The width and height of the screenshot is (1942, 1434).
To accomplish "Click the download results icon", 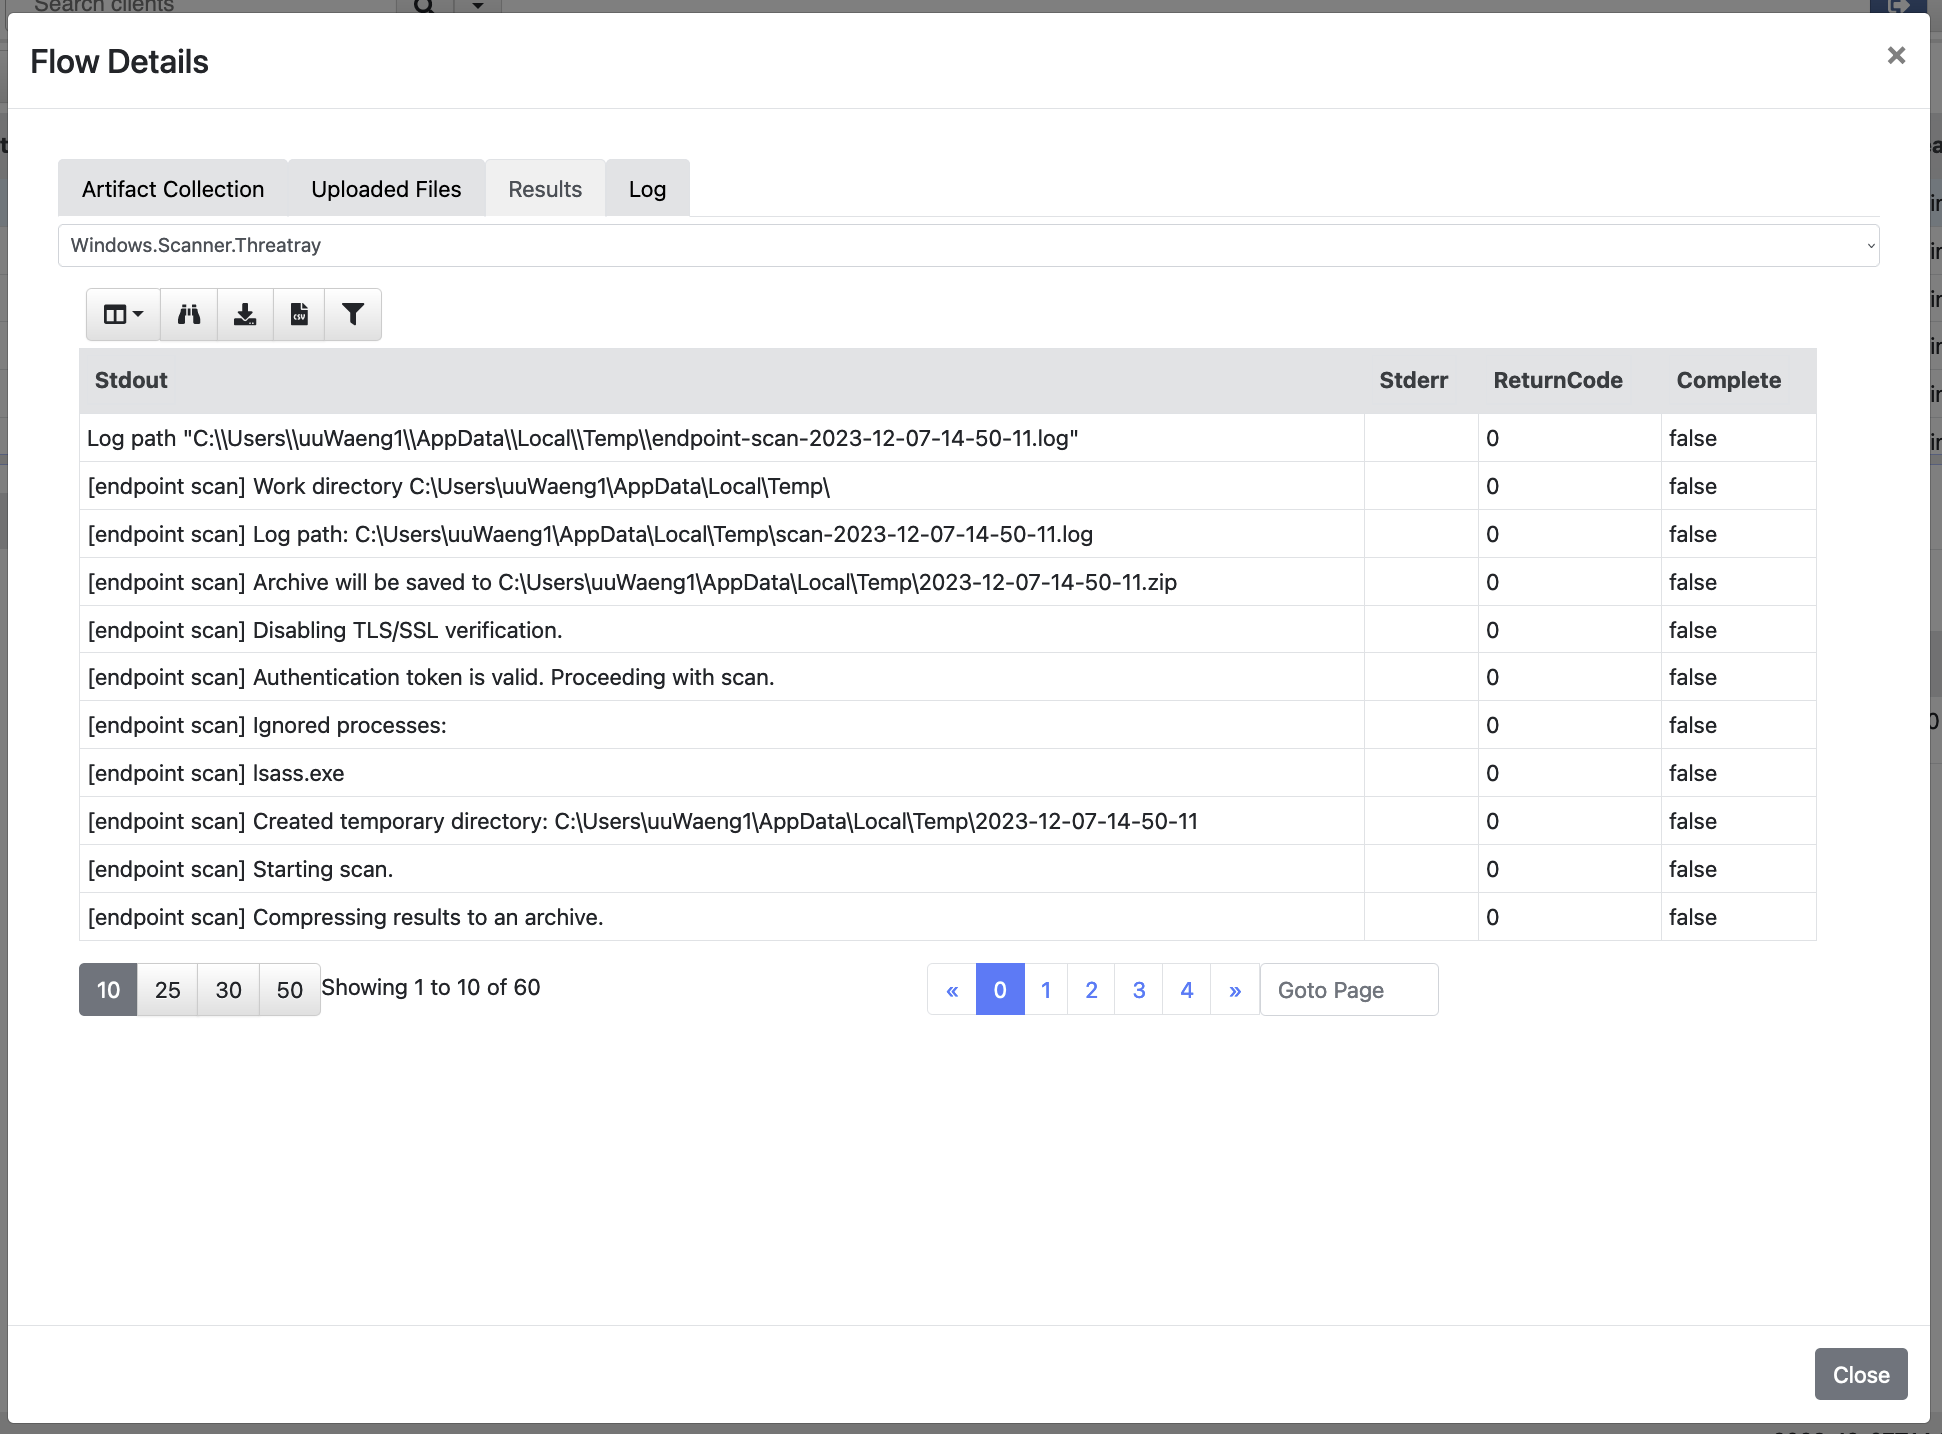I will coord(244,314).
